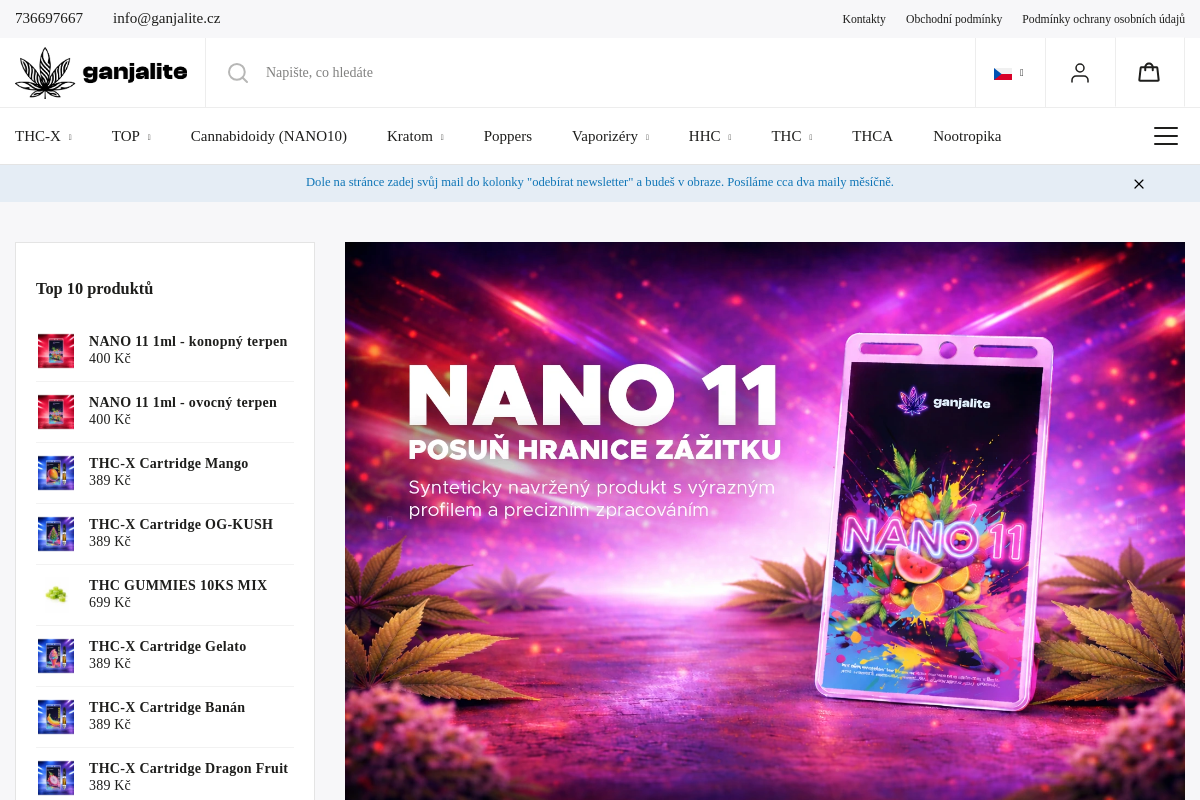The image size is (1200, 800).
Task: Click the Cartridge Mango thumbnail
Action: tap(56, 473)
